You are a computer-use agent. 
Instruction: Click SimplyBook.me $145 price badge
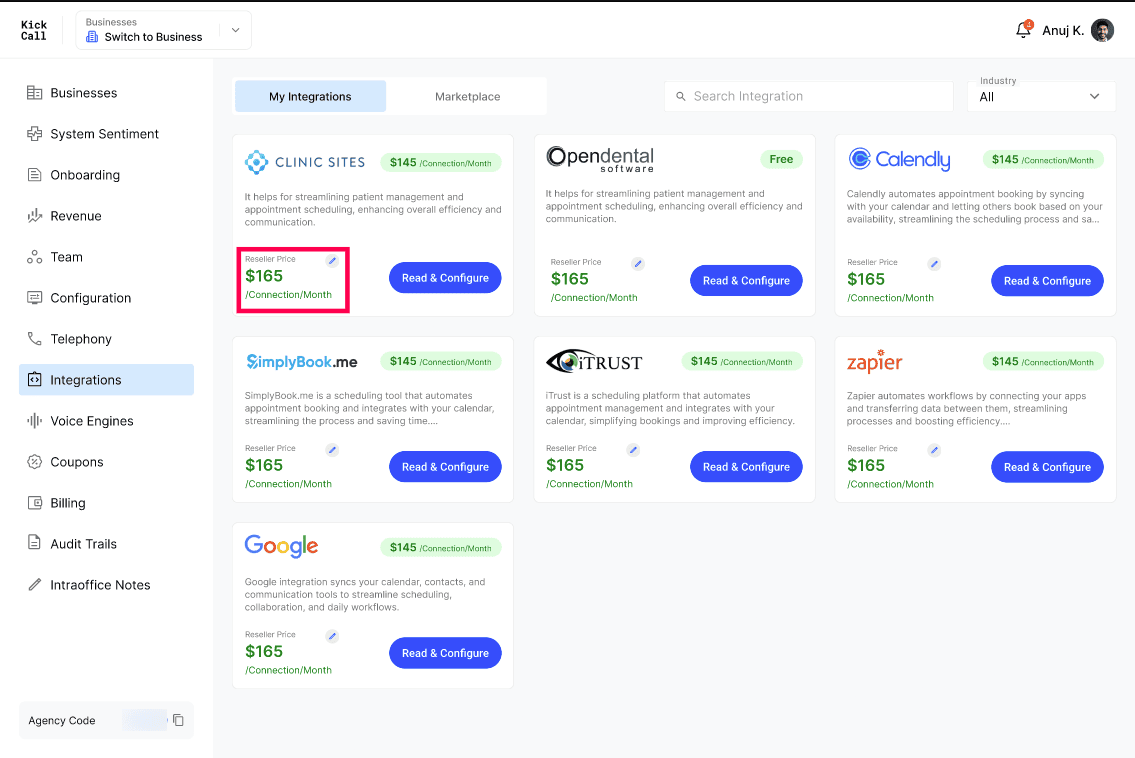pos(441,361)
